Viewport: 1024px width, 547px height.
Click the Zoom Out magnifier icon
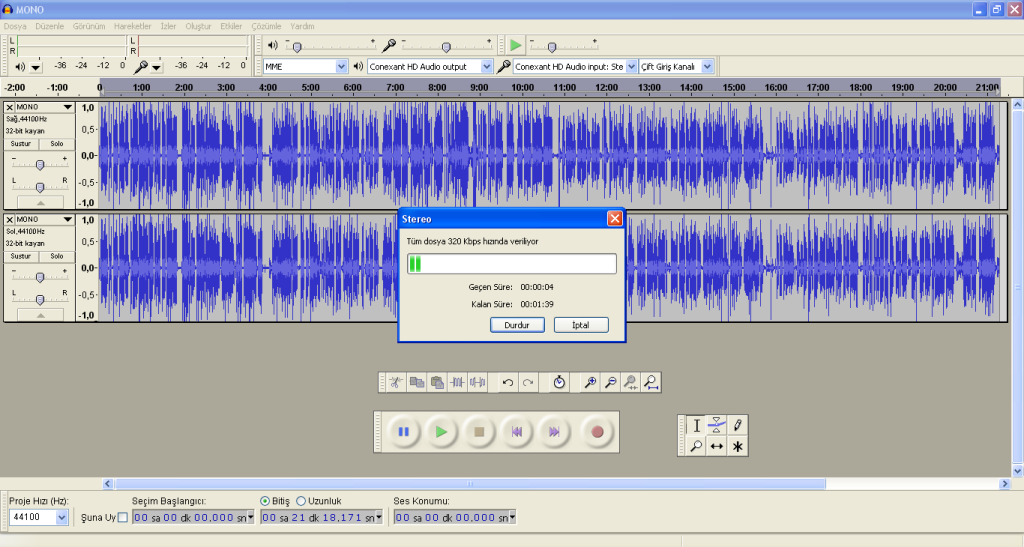pos(610,383)
